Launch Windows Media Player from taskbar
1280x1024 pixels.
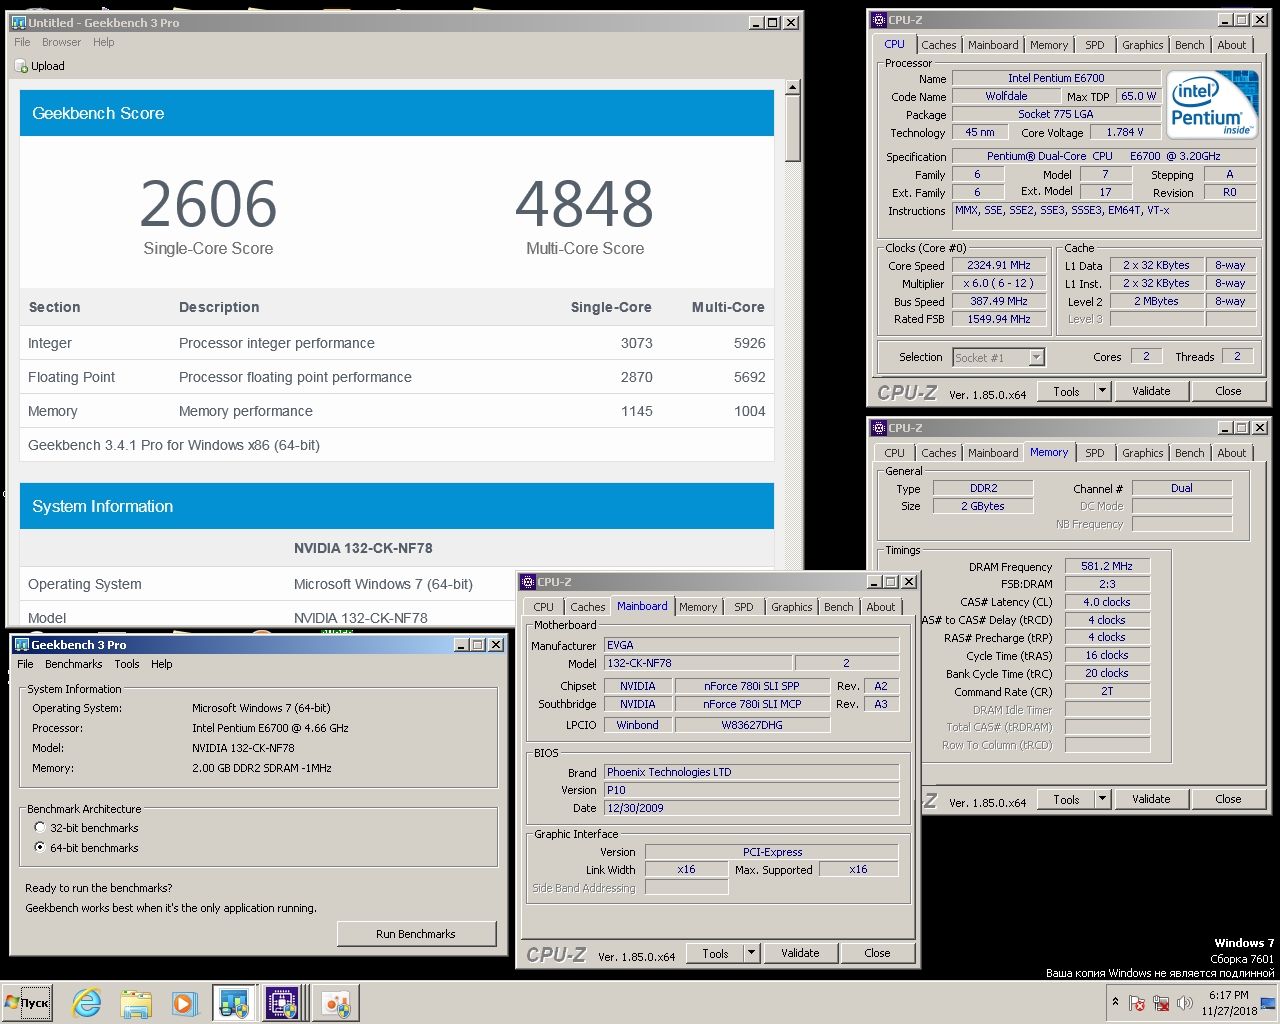coord(183,1003)
